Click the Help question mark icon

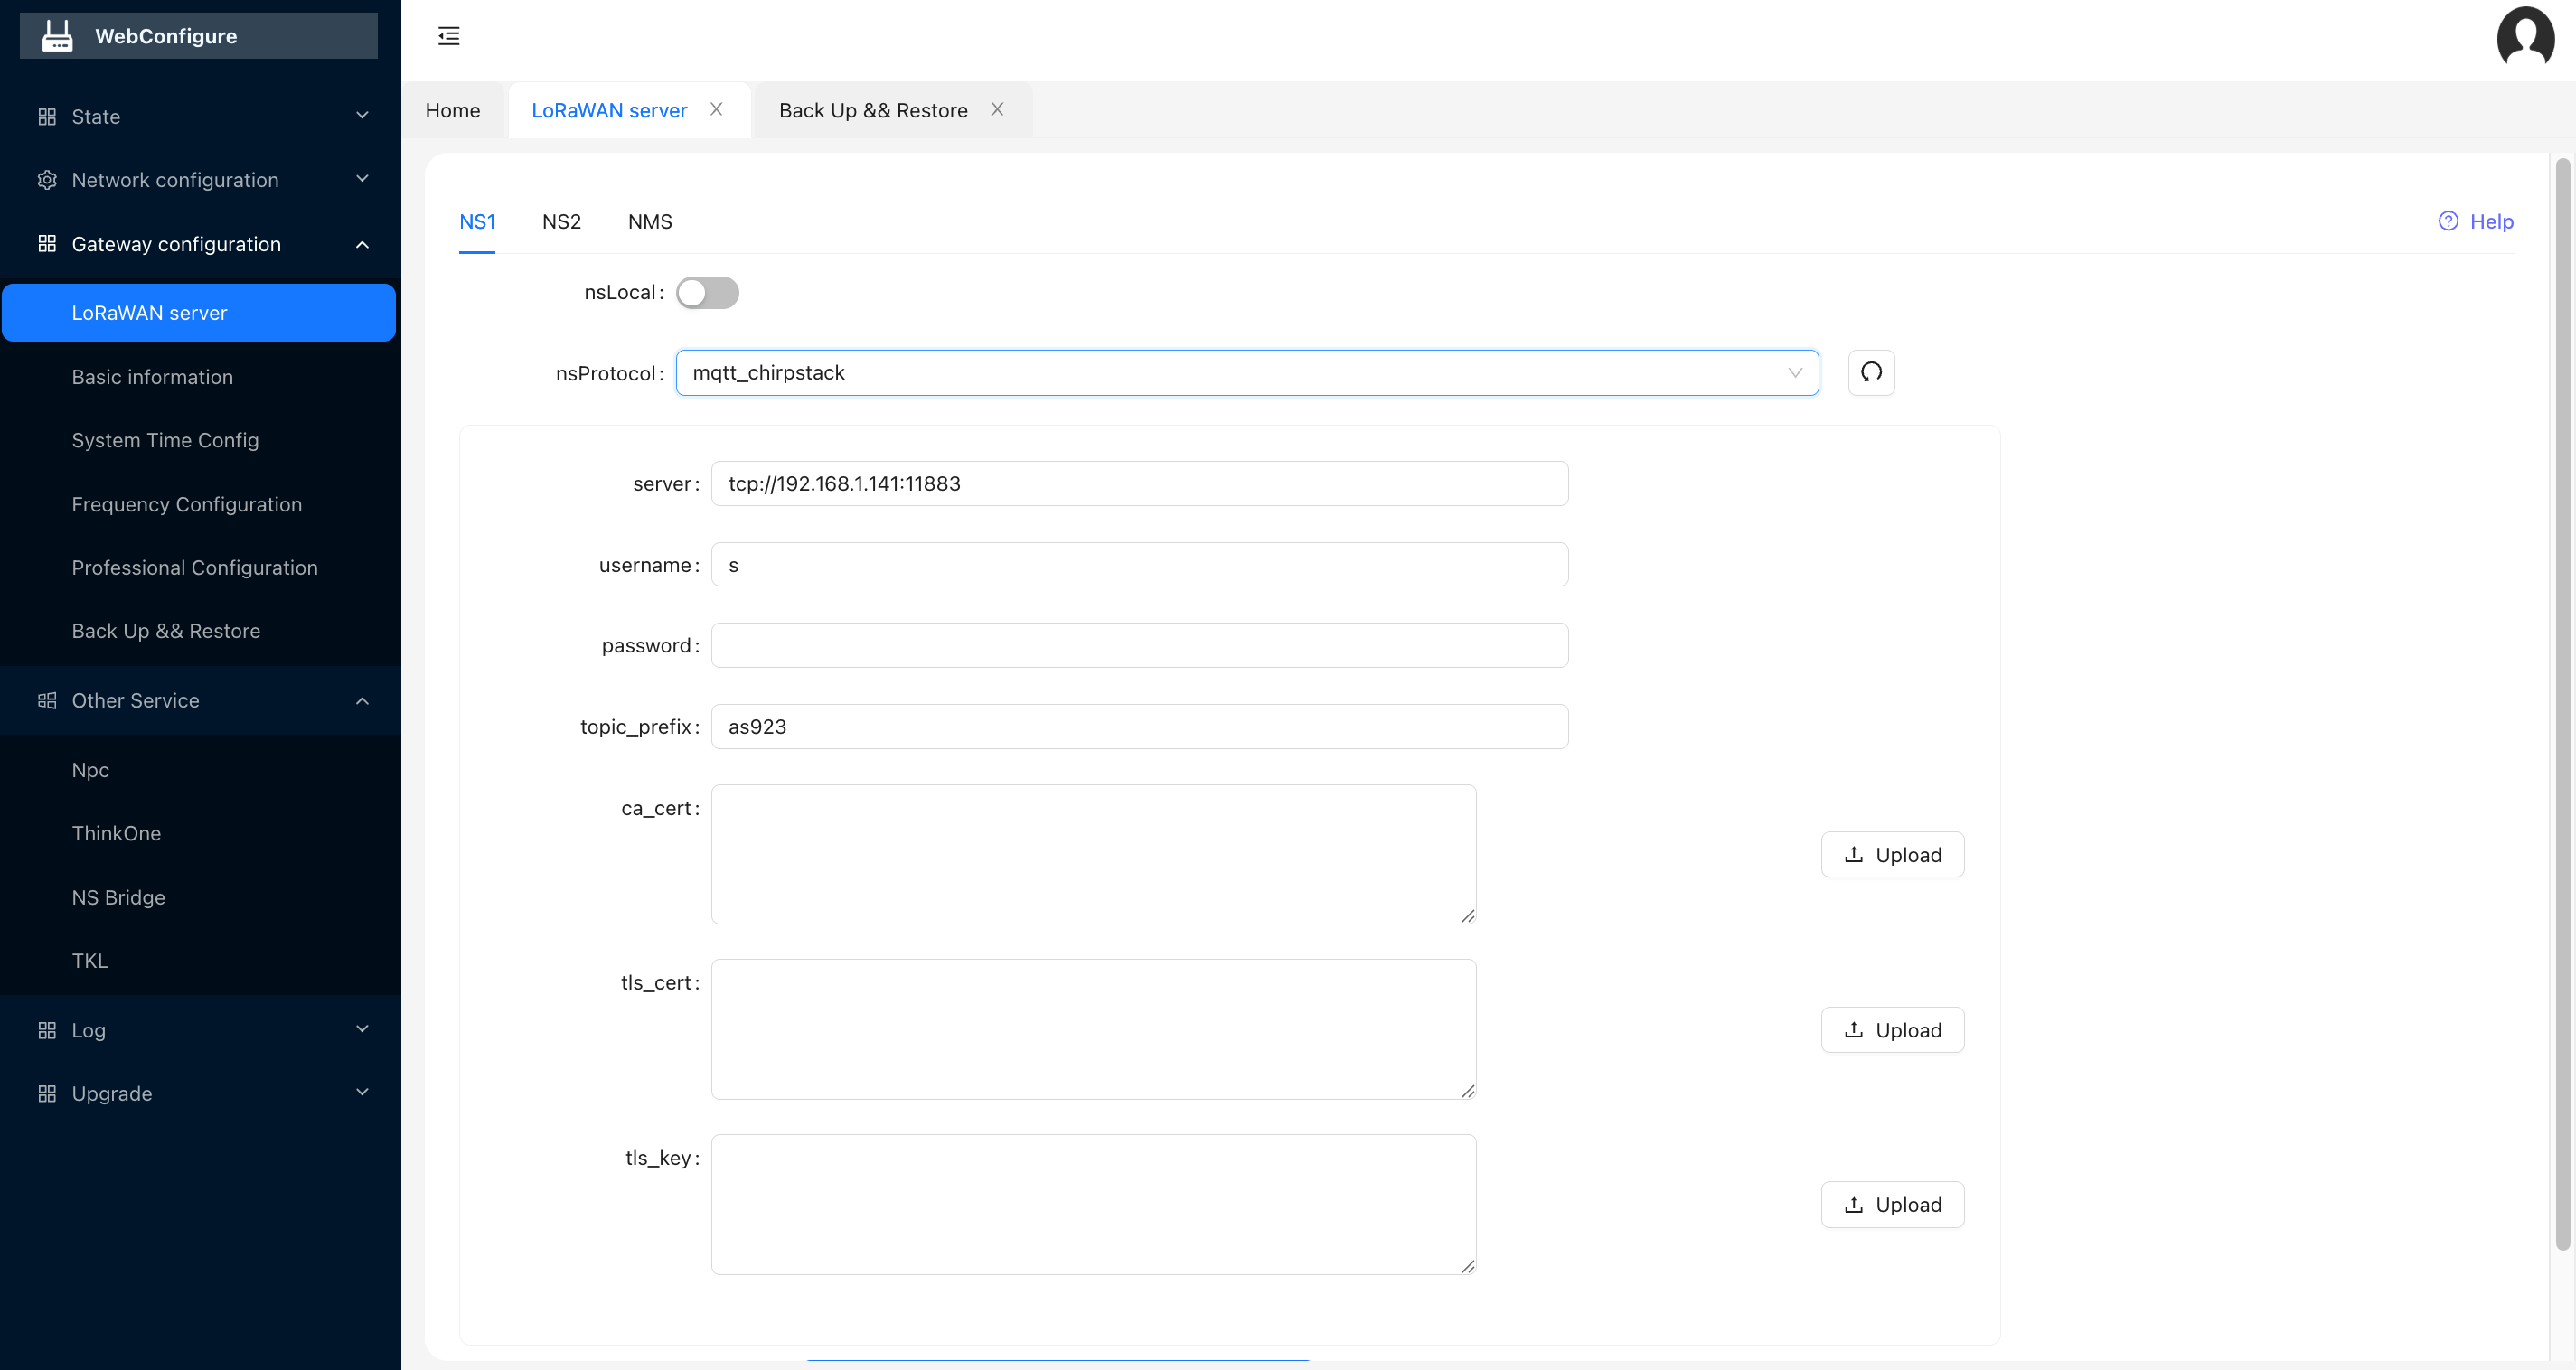2448,221
